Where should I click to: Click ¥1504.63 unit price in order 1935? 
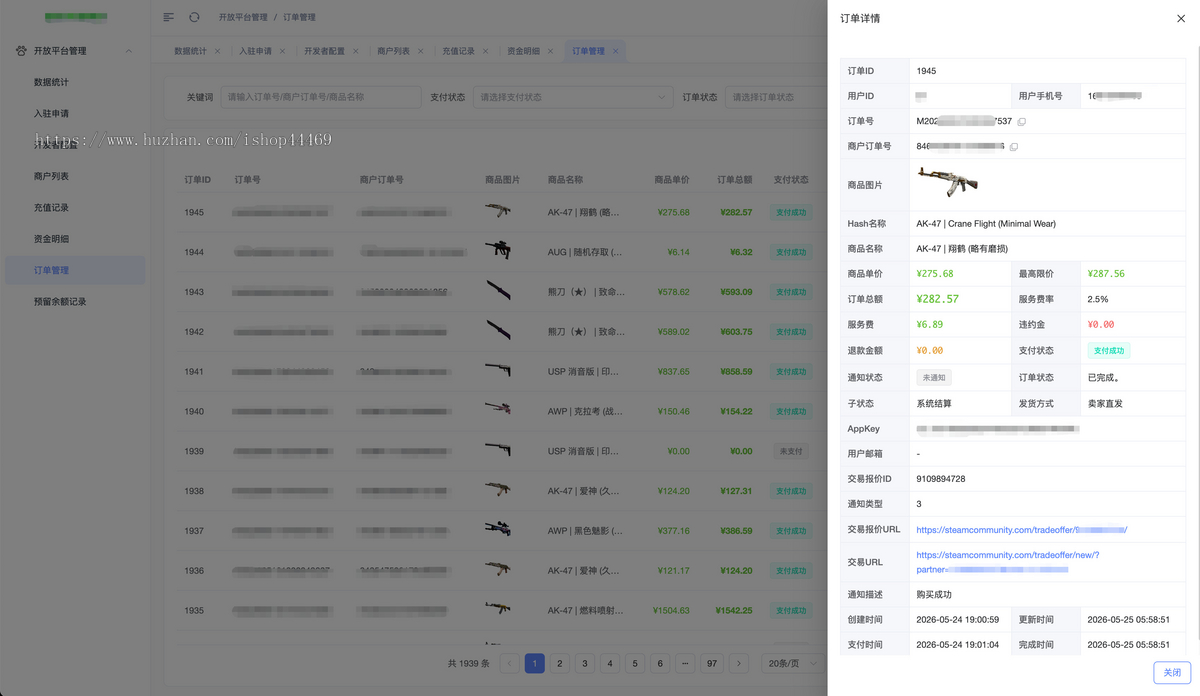pos(672,610)
